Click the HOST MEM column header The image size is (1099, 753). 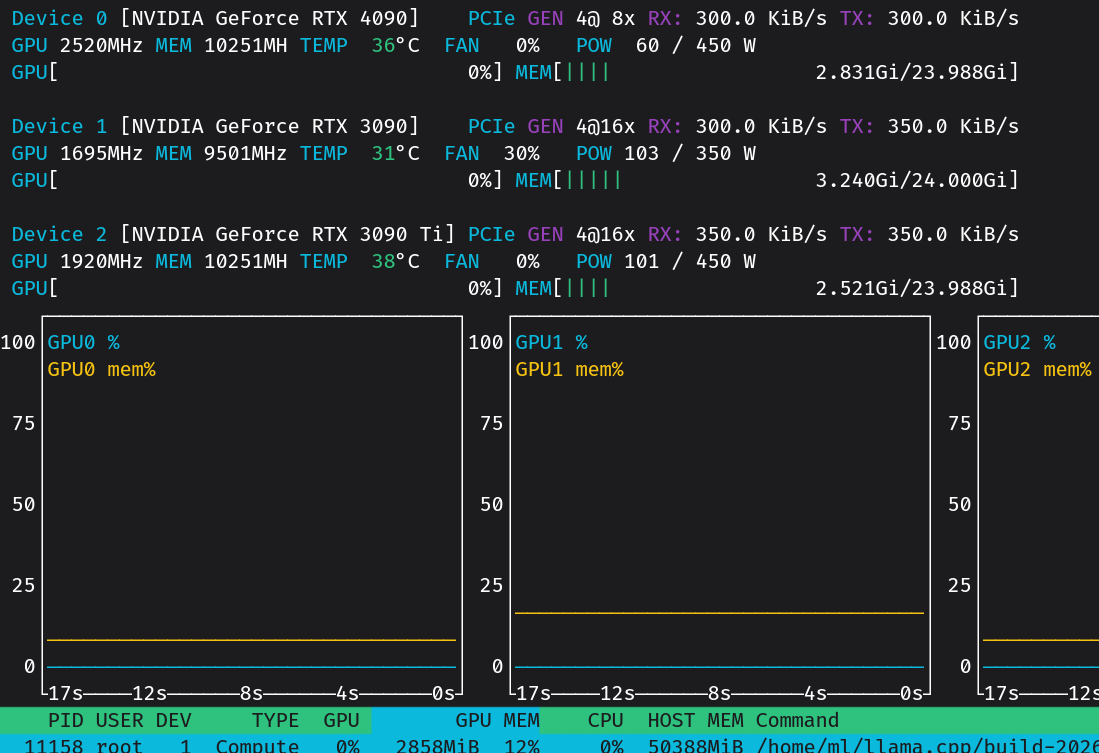pyautogui.click(x=695, y=720)
